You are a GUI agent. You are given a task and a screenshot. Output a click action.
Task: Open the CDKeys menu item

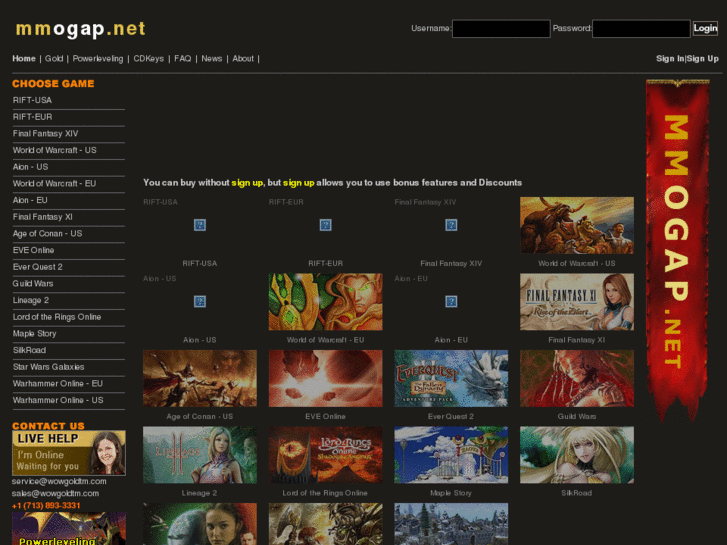pos(148,58)
